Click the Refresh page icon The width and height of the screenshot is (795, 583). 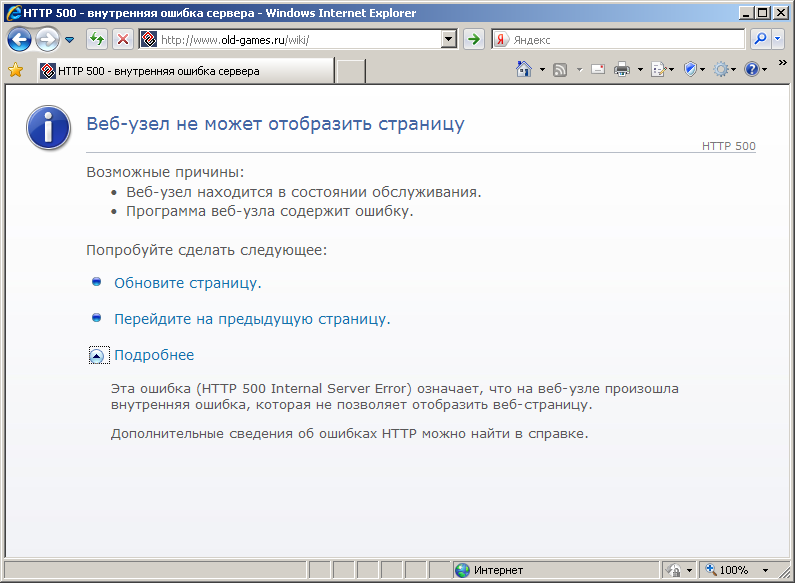coord(96,39)
